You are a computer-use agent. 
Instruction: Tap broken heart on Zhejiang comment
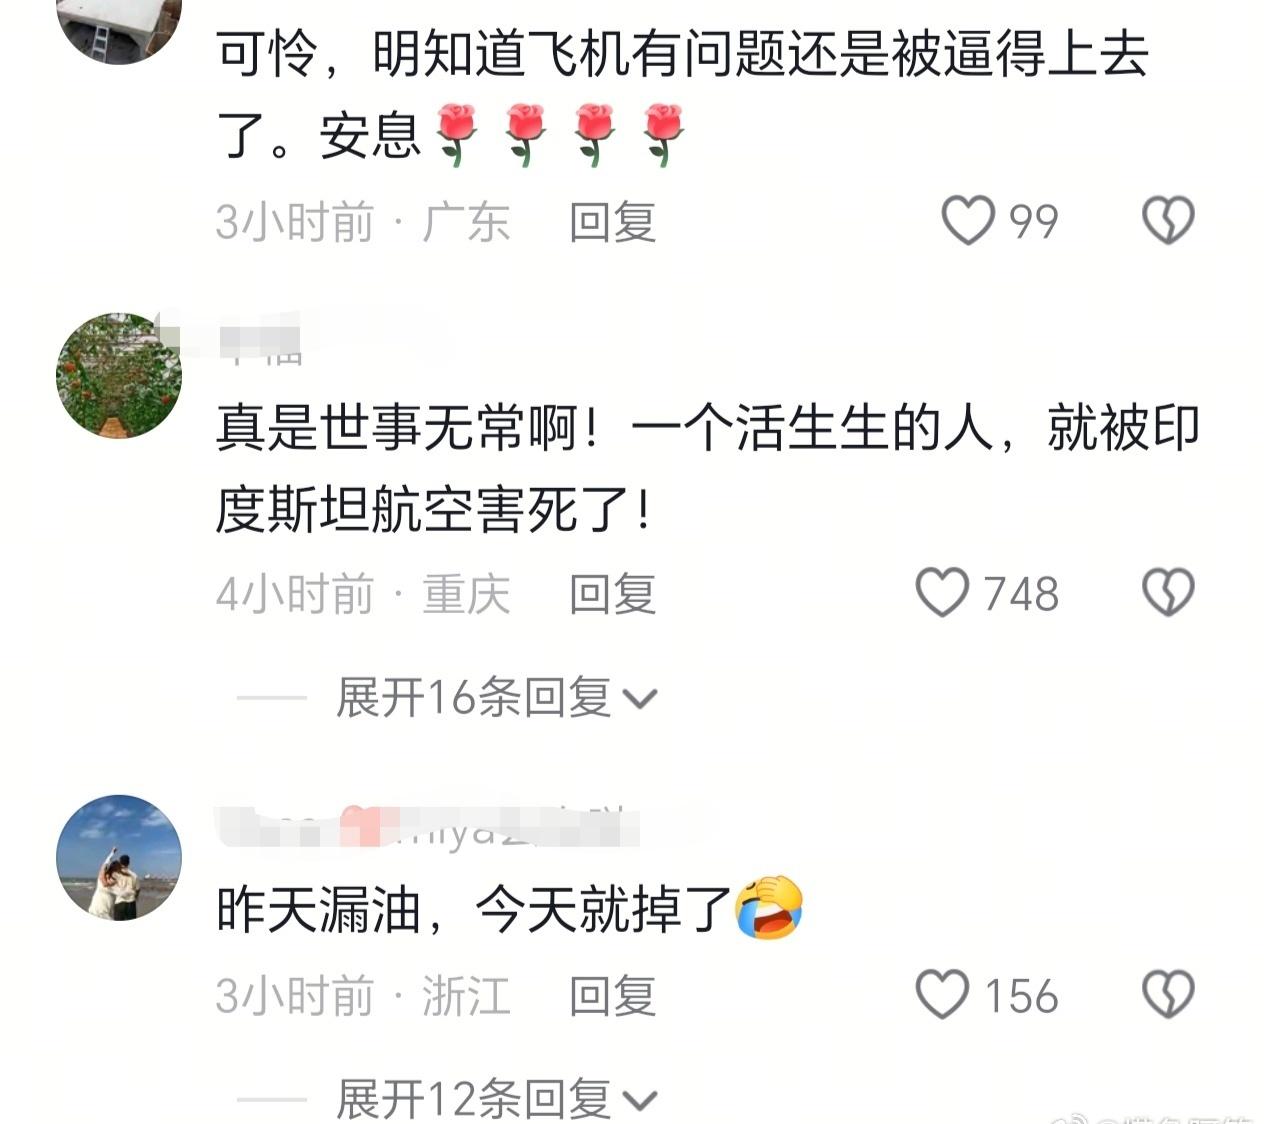click(x=1168, y=995)
